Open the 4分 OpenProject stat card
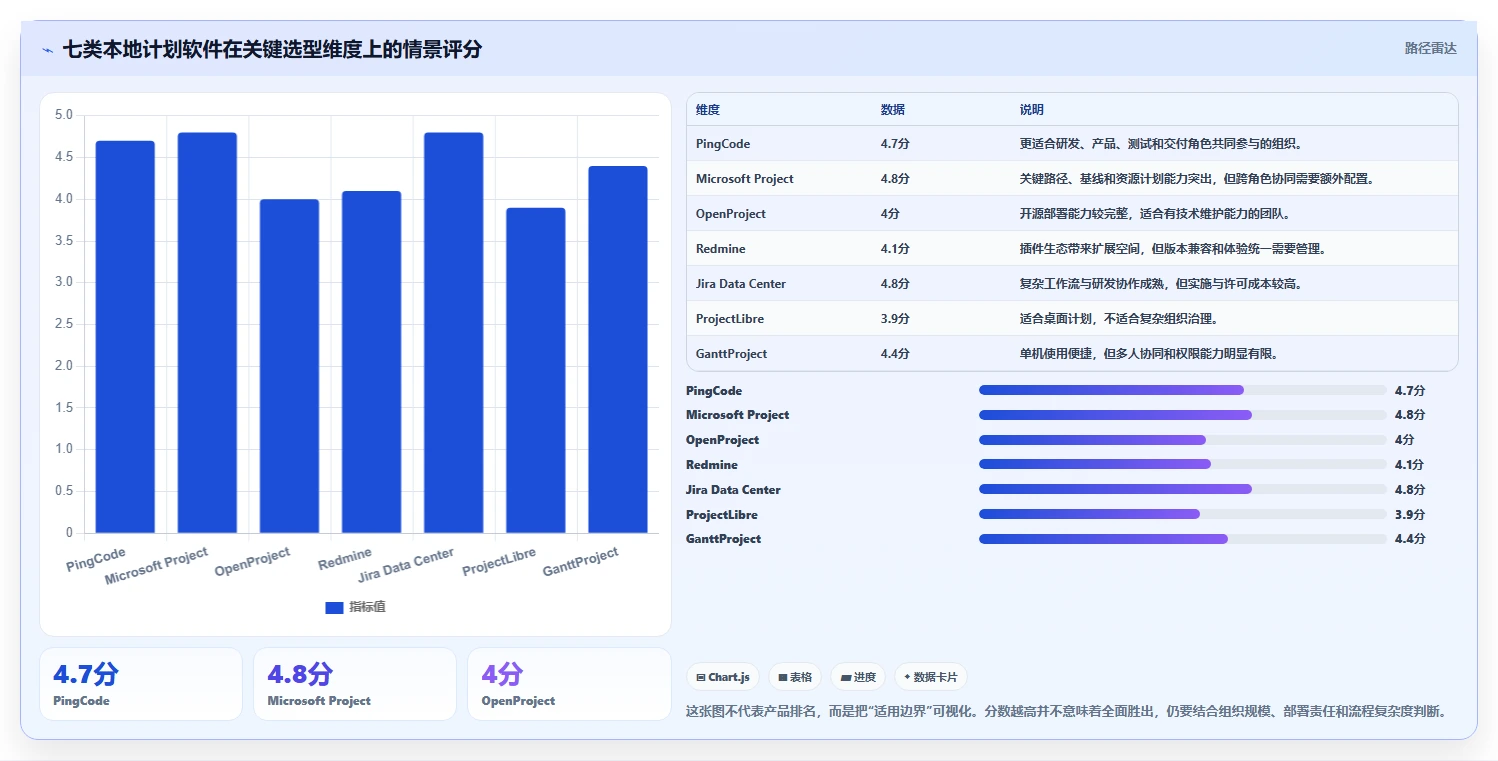Viewport: 1498px width, 761px height. (569, 684)
